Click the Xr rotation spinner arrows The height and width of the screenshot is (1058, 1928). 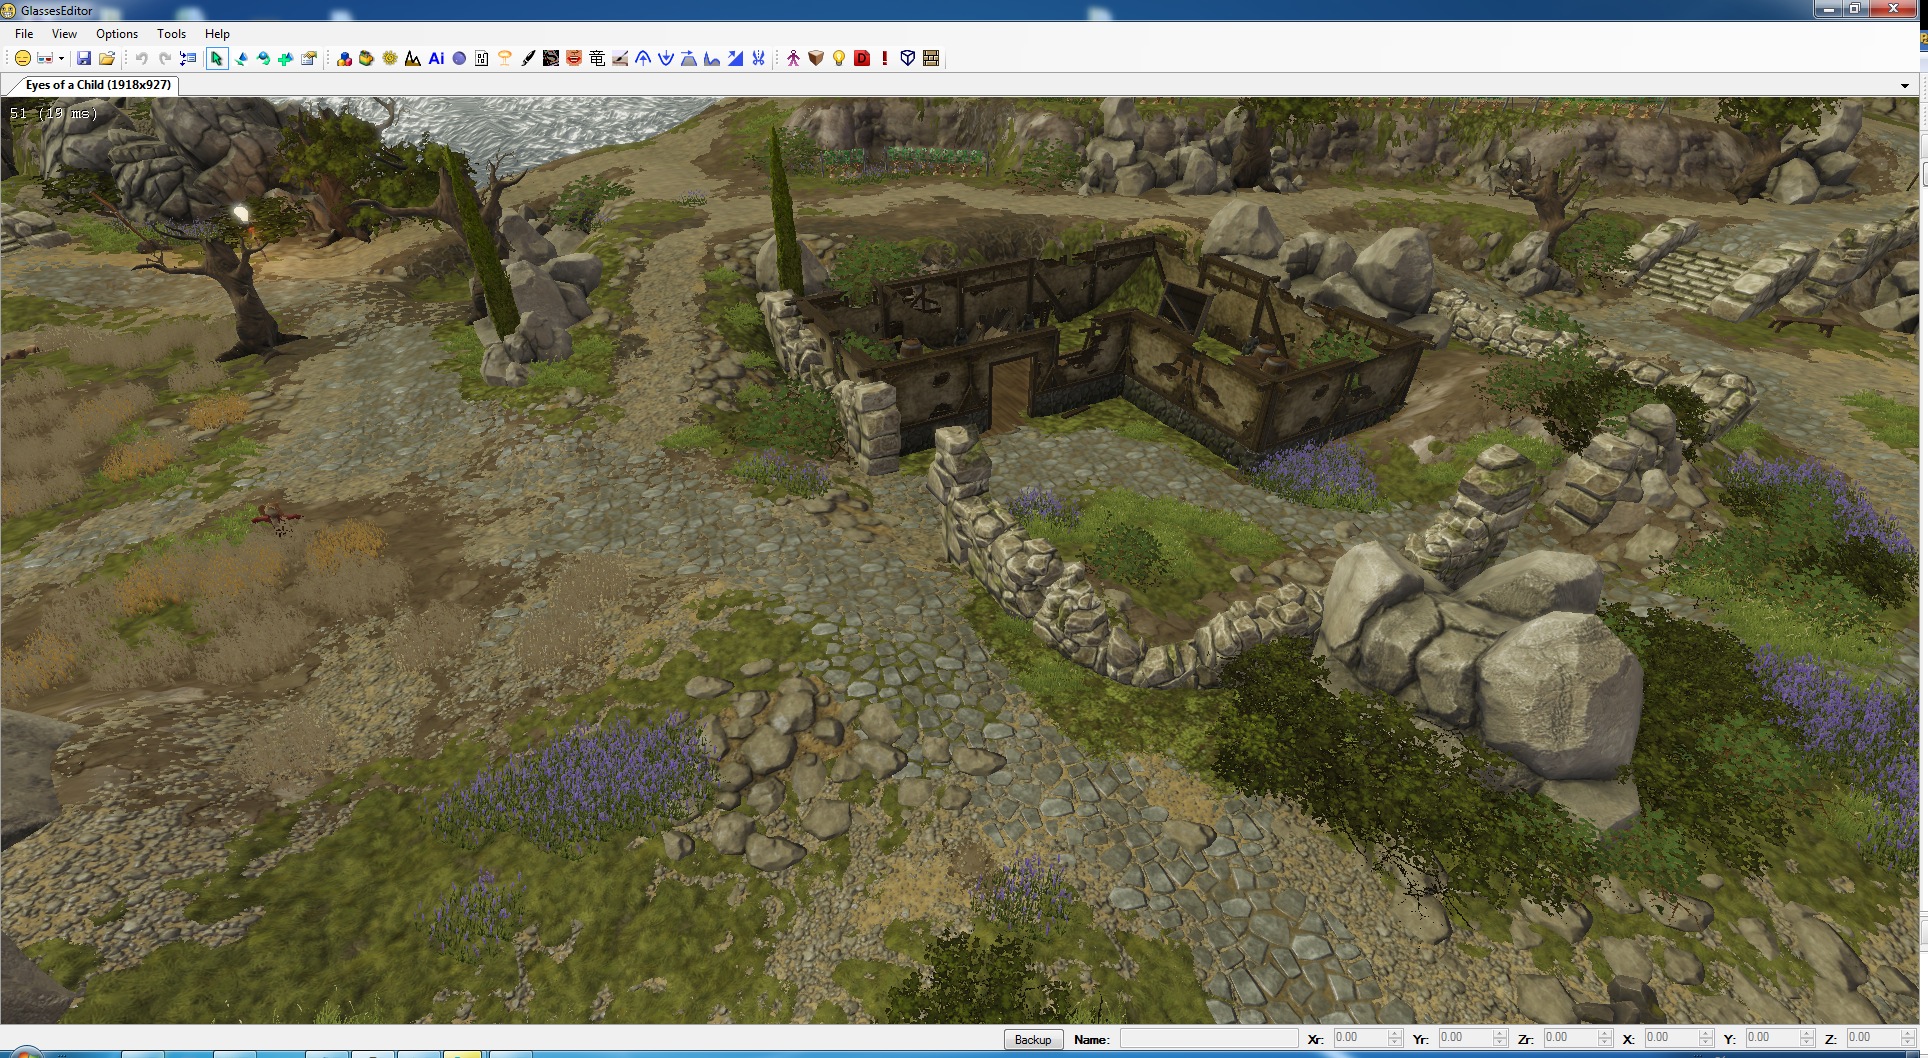coord(1395,1039)
